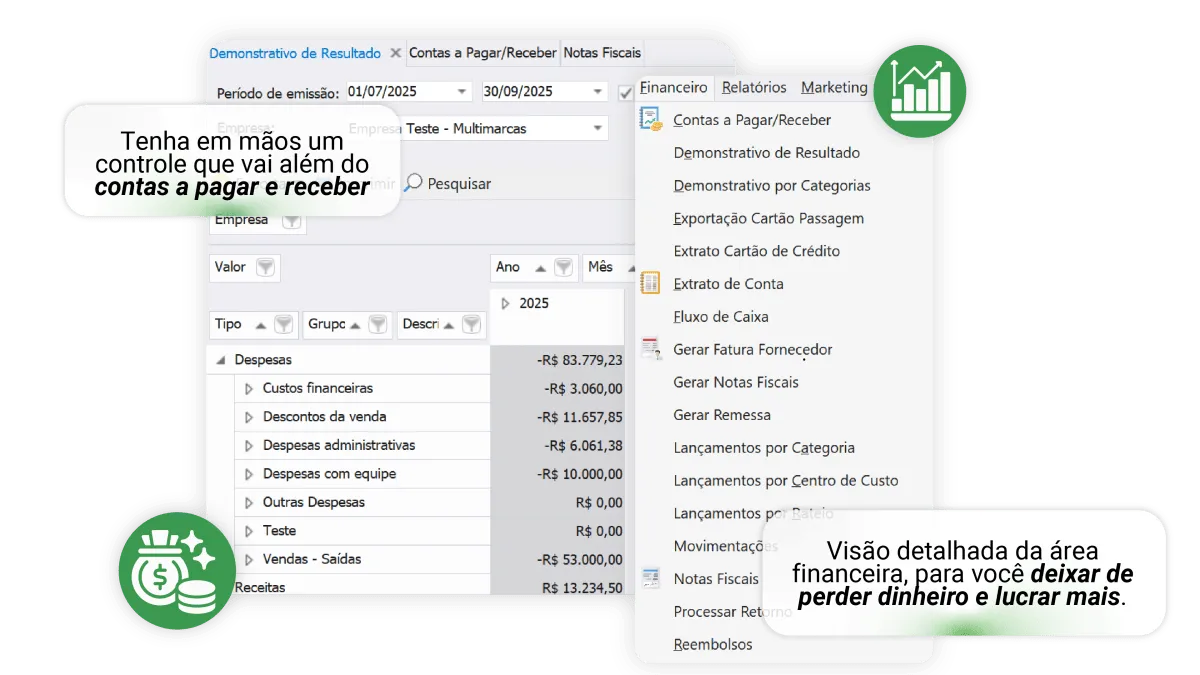Screen dimensions: 1200x675
Task: Click the value -R$ 53.000,00
Action: click(x=579, y=559)
